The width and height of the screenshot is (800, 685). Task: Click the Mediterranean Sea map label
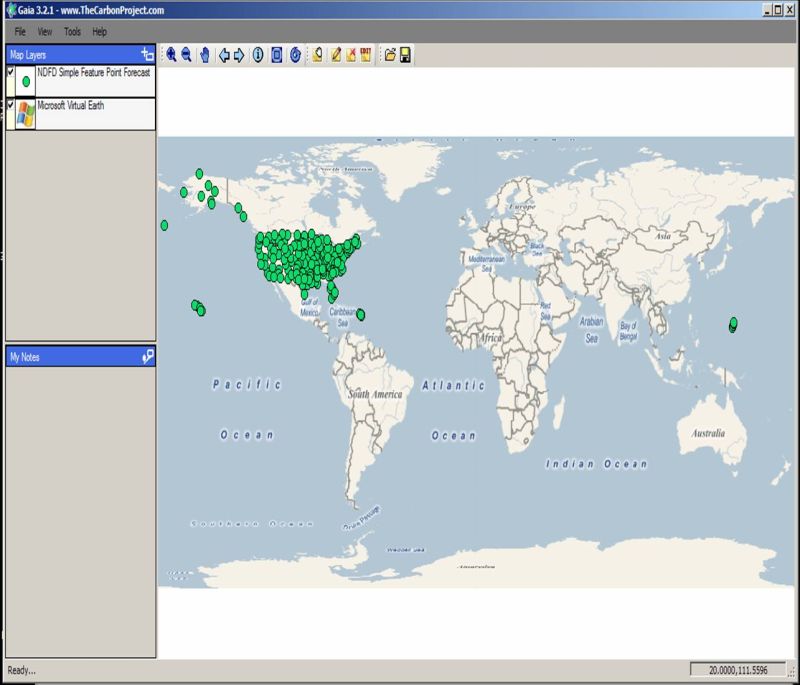tap(487, 263)
